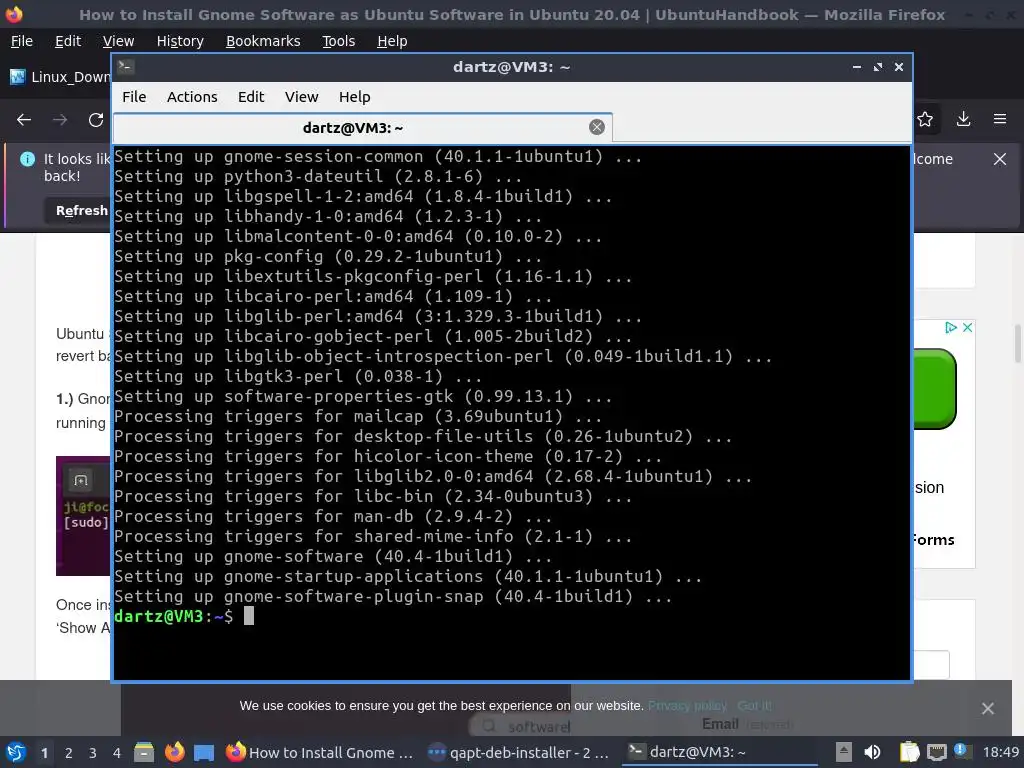The image size is (1024, 768).
Task: Open the network status tray icon
Action: tap(936, 752)
